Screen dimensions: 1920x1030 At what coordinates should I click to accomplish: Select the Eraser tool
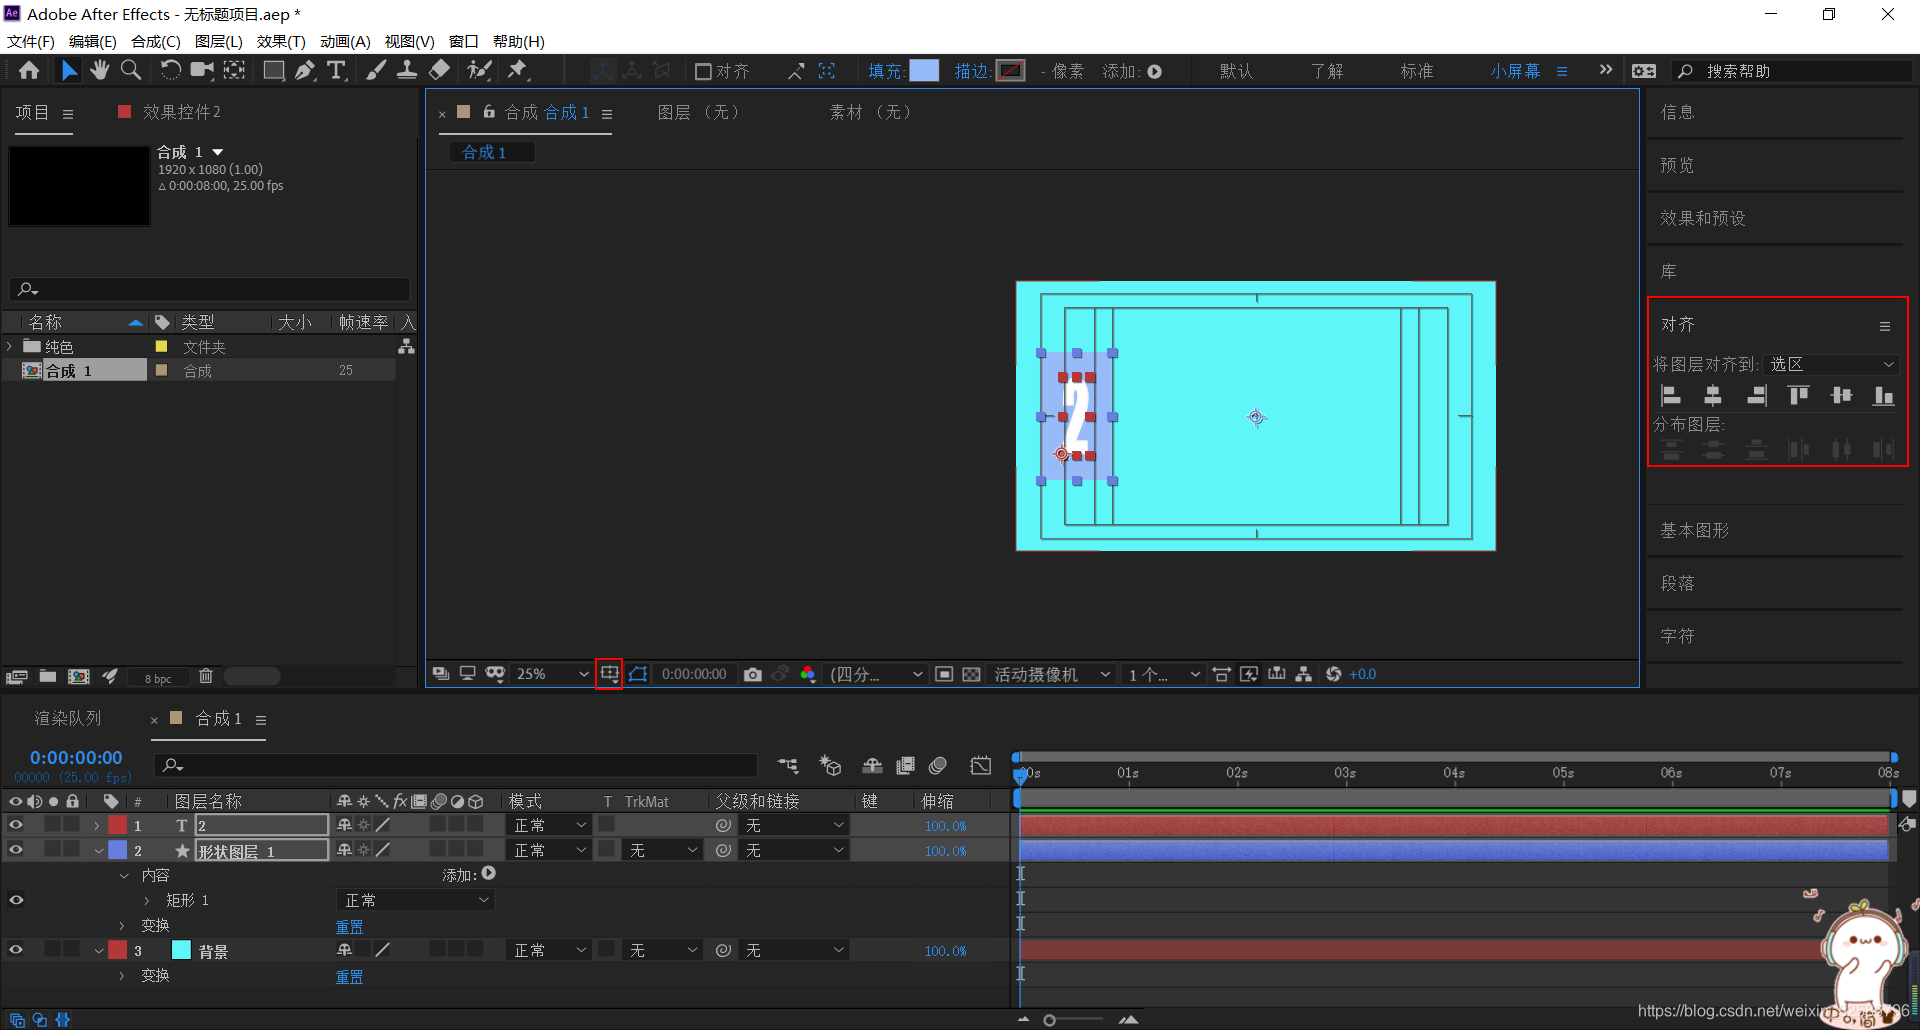point(439,70)
